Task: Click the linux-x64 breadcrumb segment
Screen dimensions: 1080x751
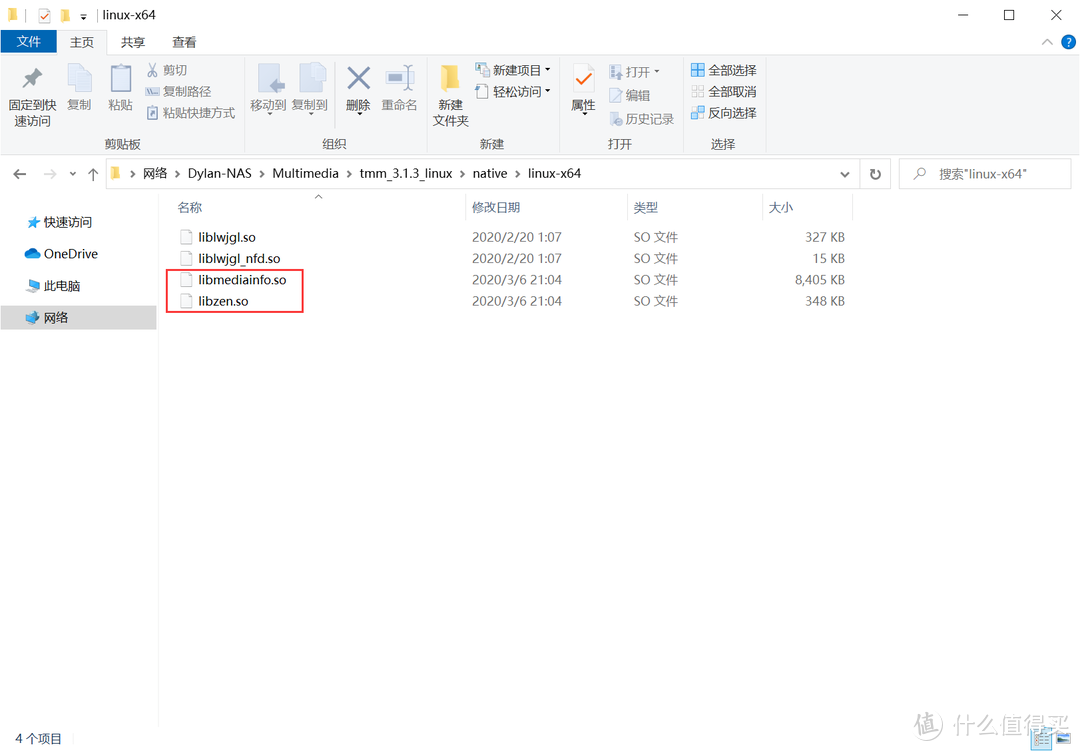Action: tap(554, 174)
